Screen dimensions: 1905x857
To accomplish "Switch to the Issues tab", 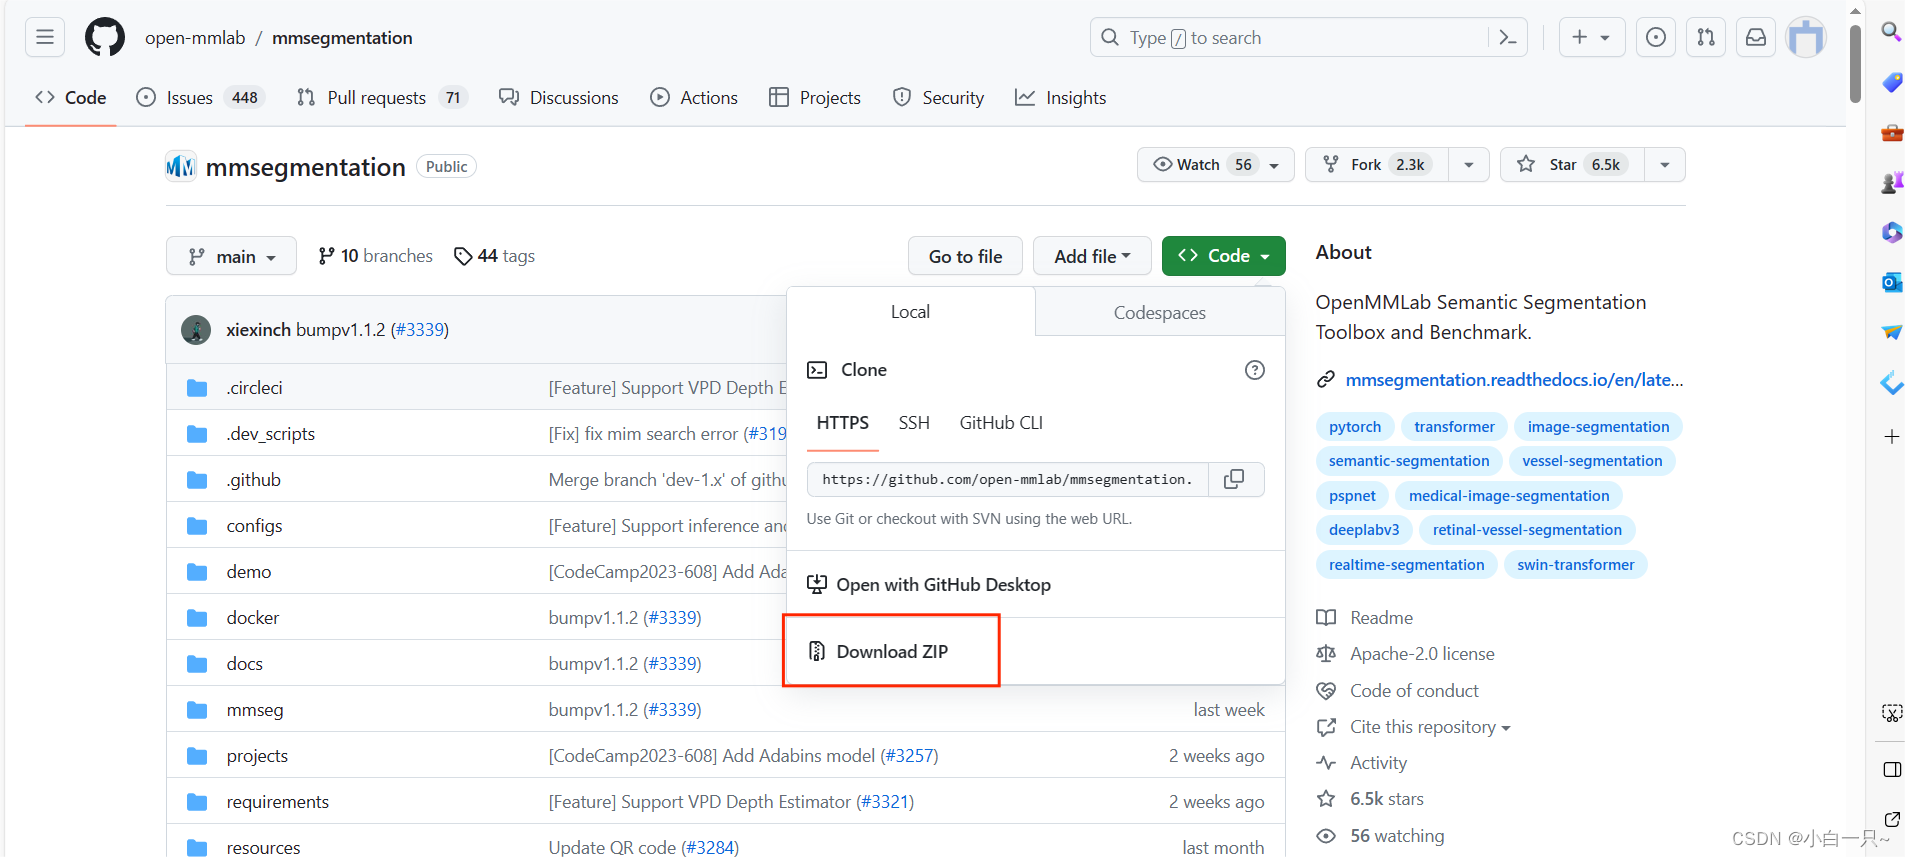I will (199, 97).
